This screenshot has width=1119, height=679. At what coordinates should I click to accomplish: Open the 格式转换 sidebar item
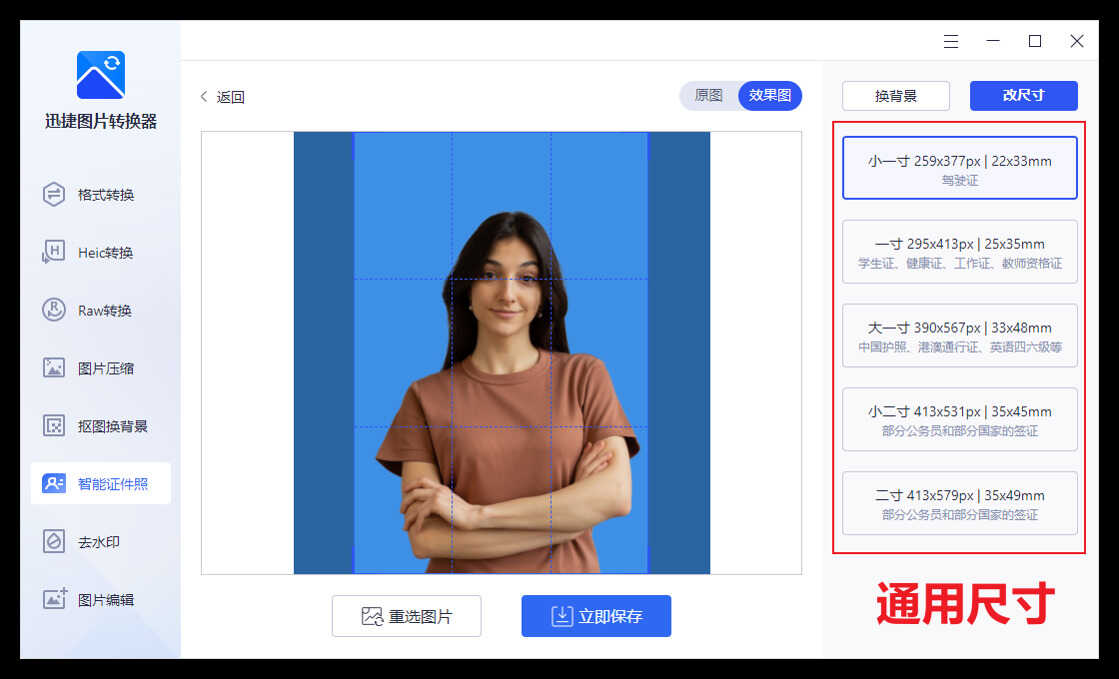pyautogui.click(x=101, y=194)
